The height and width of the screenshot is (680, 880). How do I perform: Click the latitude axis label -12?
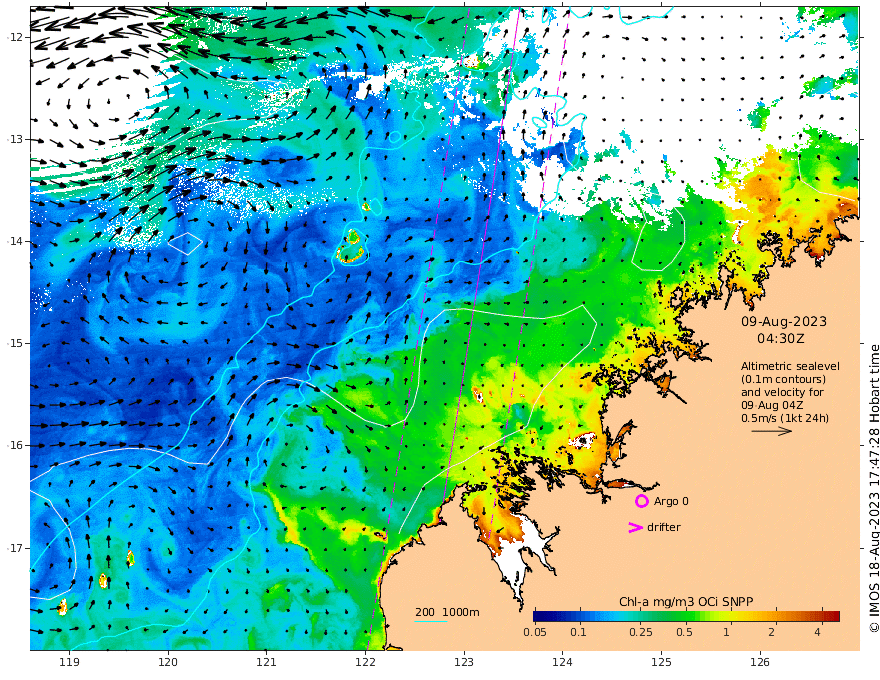(15, 37)
